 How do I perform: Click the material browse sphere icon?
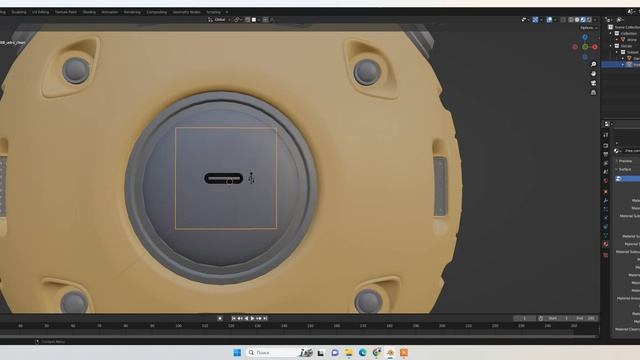pos(616,151)
